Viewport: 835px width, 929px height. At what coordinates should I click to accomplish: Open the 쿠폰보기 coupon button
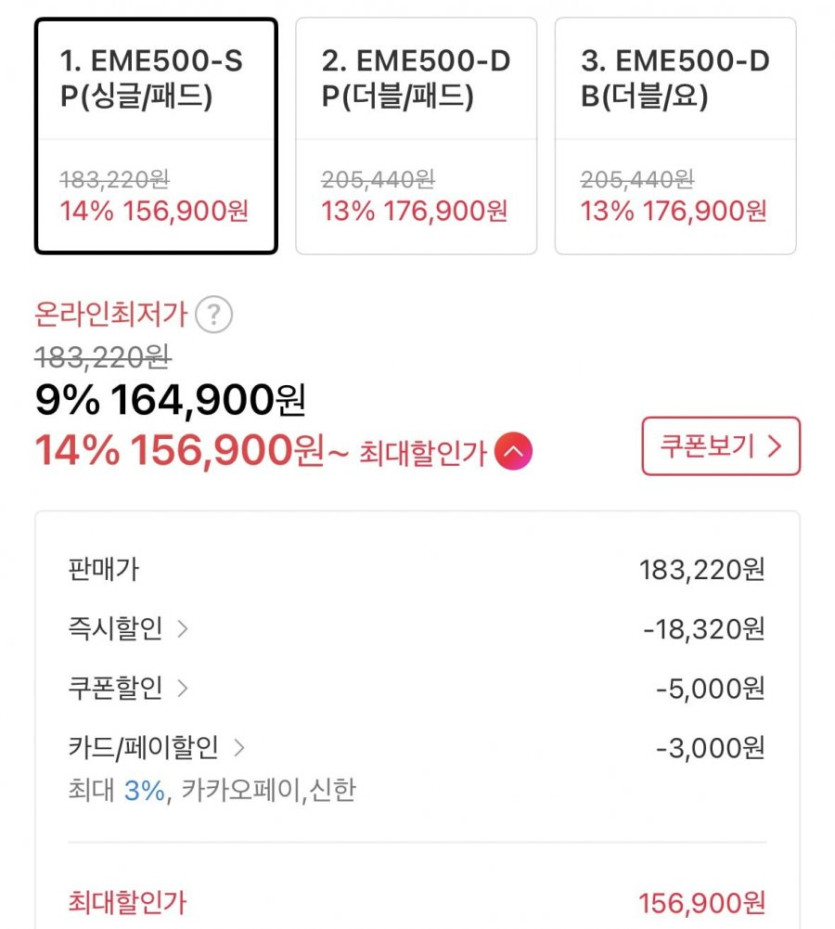click(721, 446)
